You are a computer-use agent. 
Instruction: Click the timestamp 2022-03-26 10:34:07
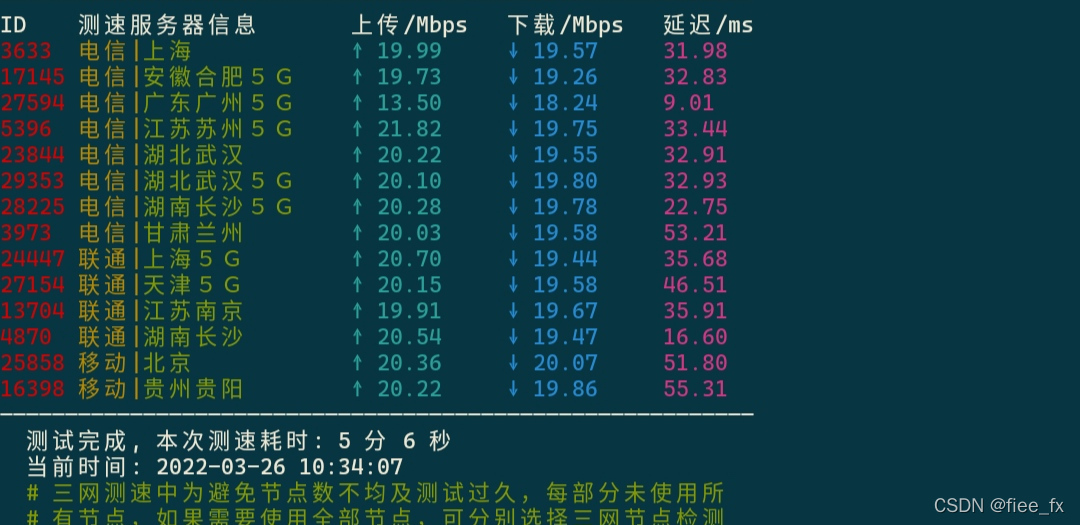(280, 467)
